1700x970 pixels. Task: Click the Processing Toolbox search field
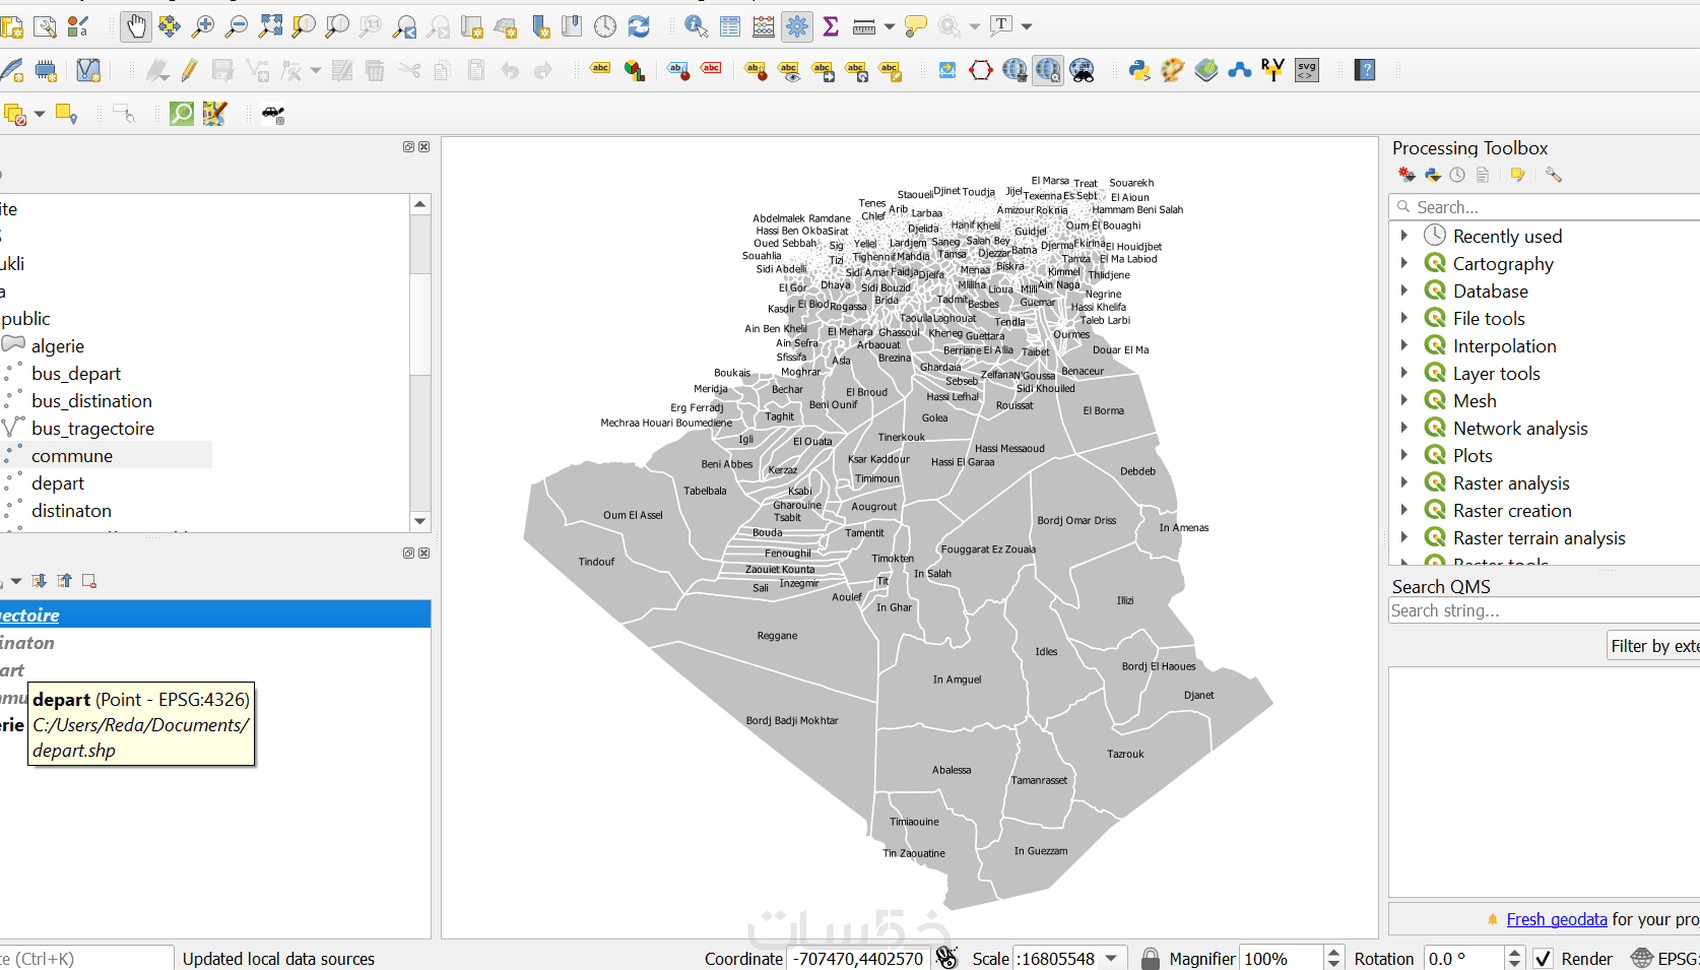[x=1547, y=207]
